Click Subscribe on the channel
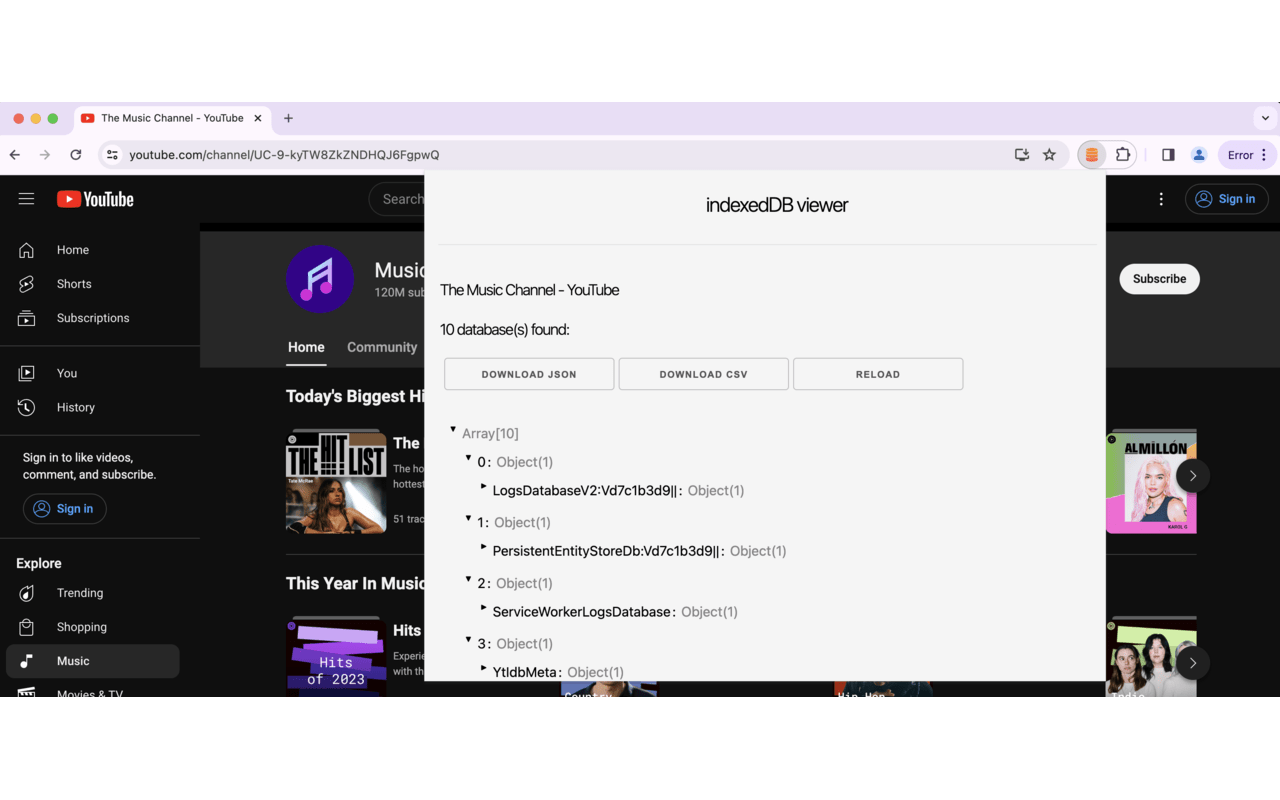 point(1159,279)
